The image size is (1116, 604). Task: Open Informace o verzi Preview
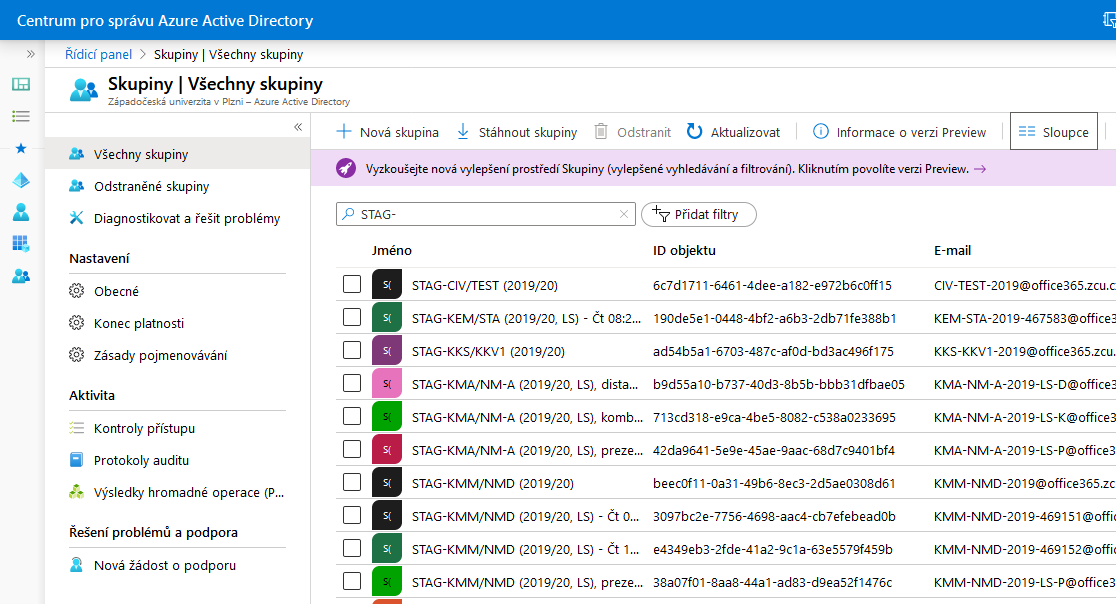pos(900,132)
